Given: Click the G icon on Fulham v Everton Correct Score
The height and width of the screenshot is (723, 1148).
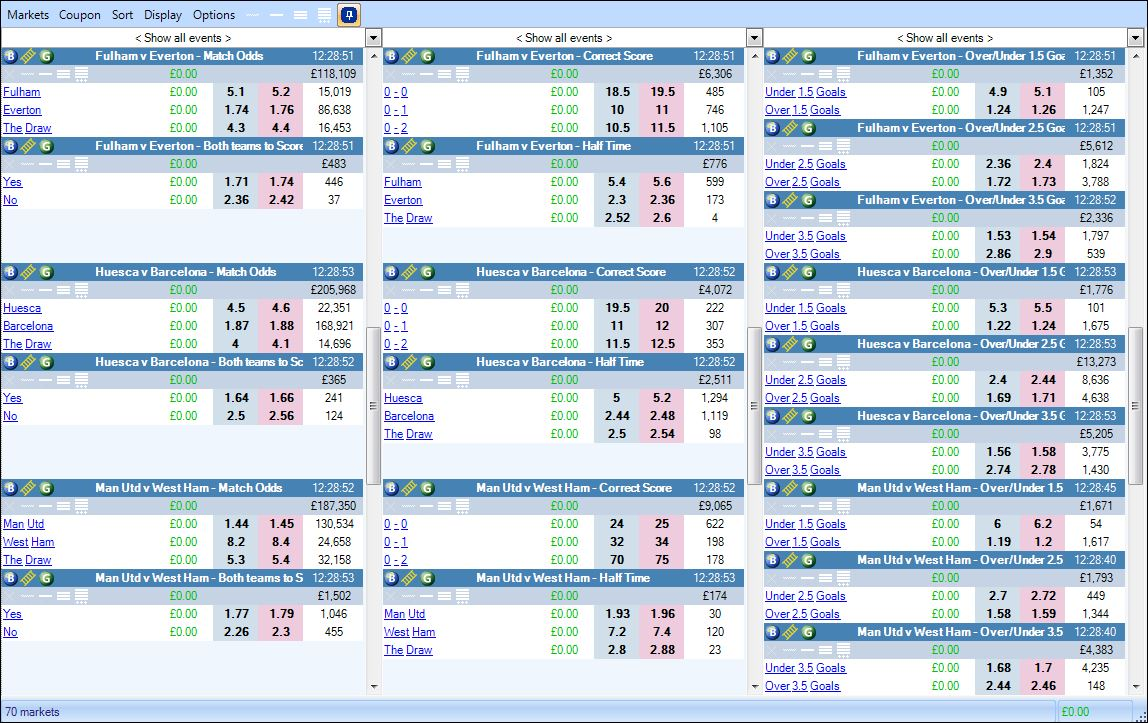Looking at the screenshot, I should click(x=428, y=56).
